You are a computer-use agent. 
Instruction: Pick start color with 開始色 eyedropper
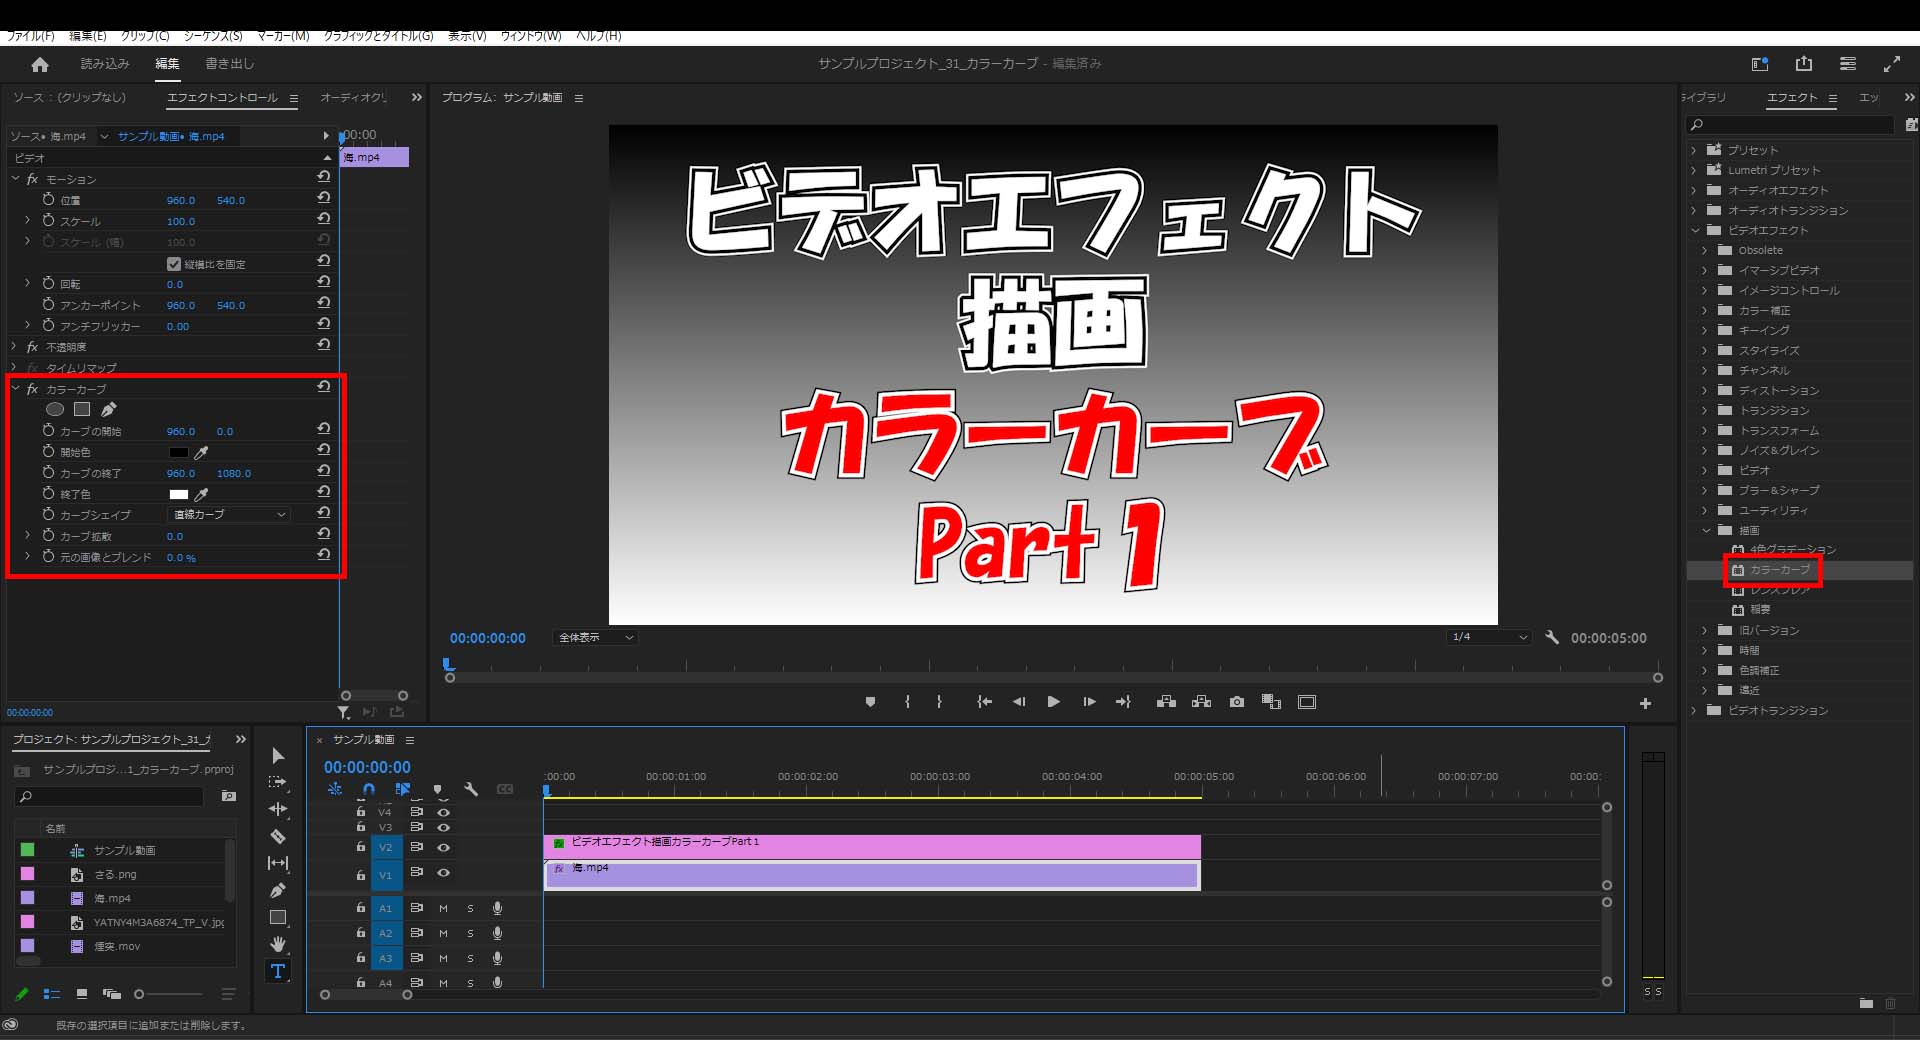tap(201, 453)
